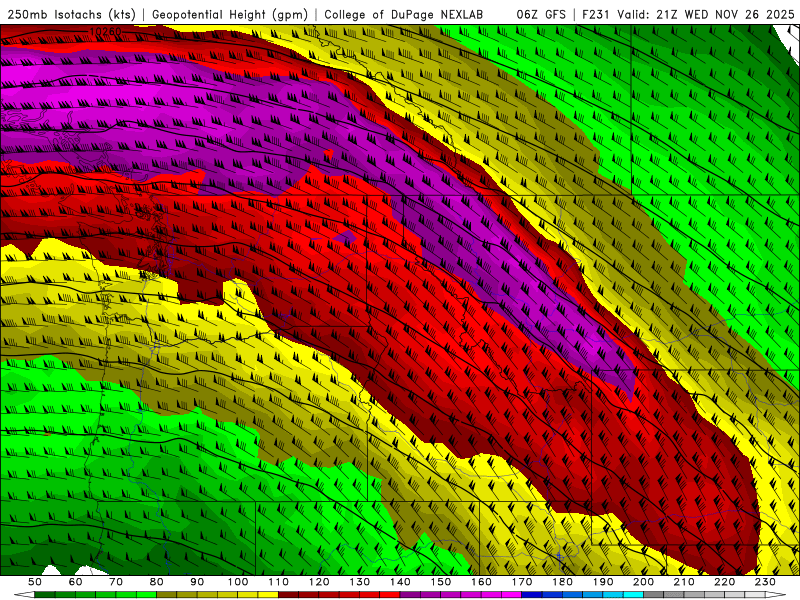
Task: Click the colorbar label '80'
Action: pos(157,582)
